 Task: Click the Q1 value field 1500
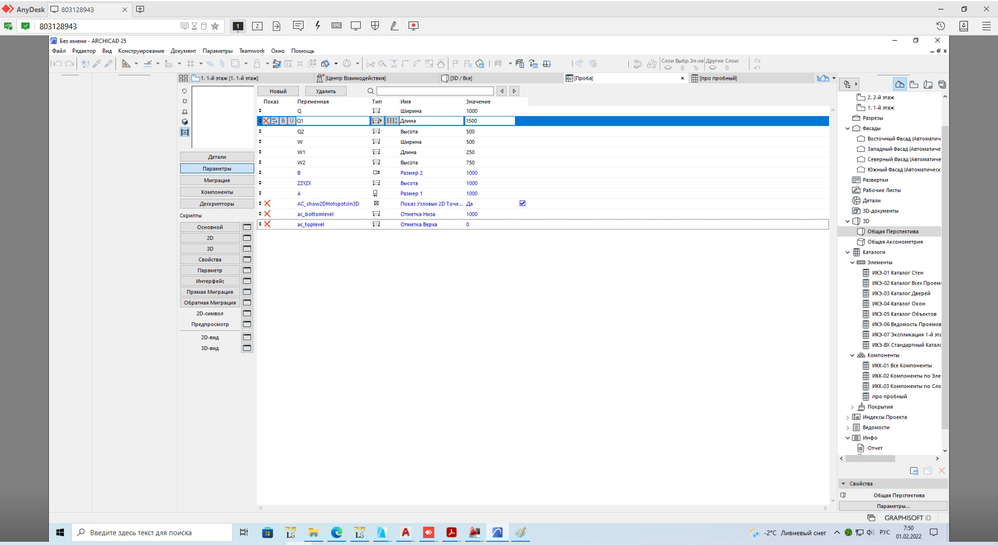489,121
